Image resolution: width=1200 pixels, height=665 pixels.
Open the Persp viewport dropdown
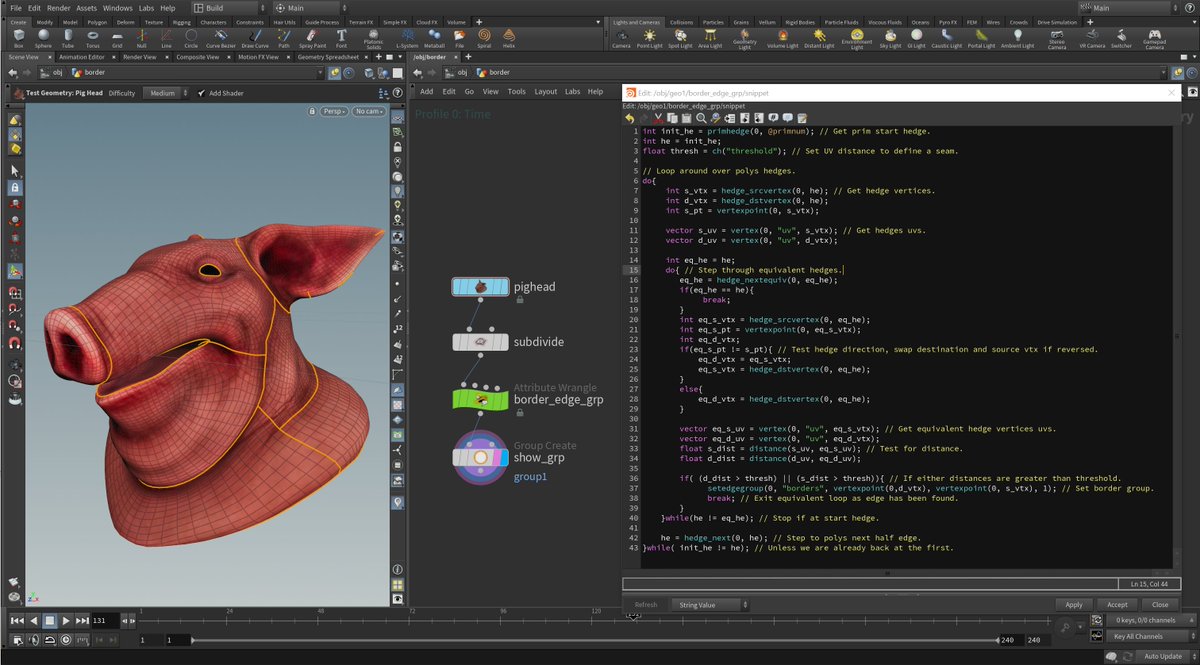click(x=334, y=112)
